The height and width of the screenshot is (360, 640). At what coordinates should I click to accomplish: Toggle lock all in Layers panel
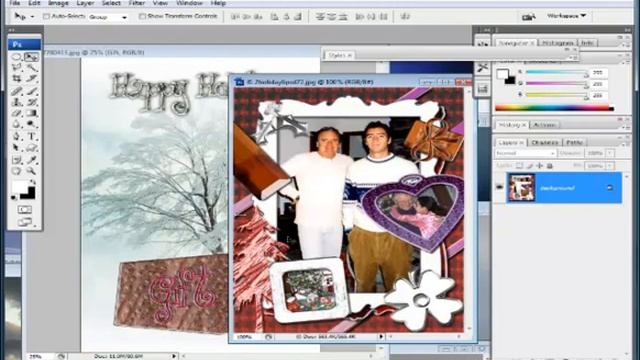[550, 166]
